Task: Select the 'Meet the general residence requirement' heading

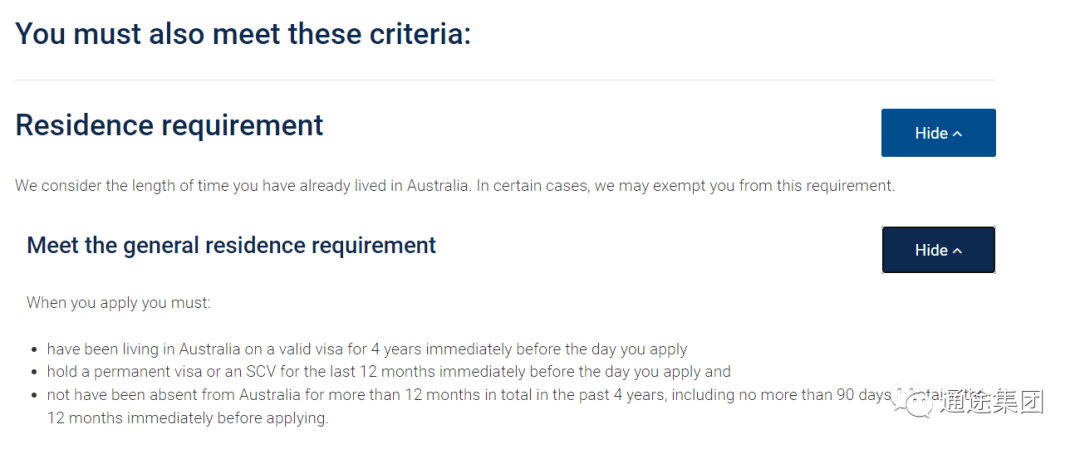Action: pyautogui.click(x=231, y=245)
